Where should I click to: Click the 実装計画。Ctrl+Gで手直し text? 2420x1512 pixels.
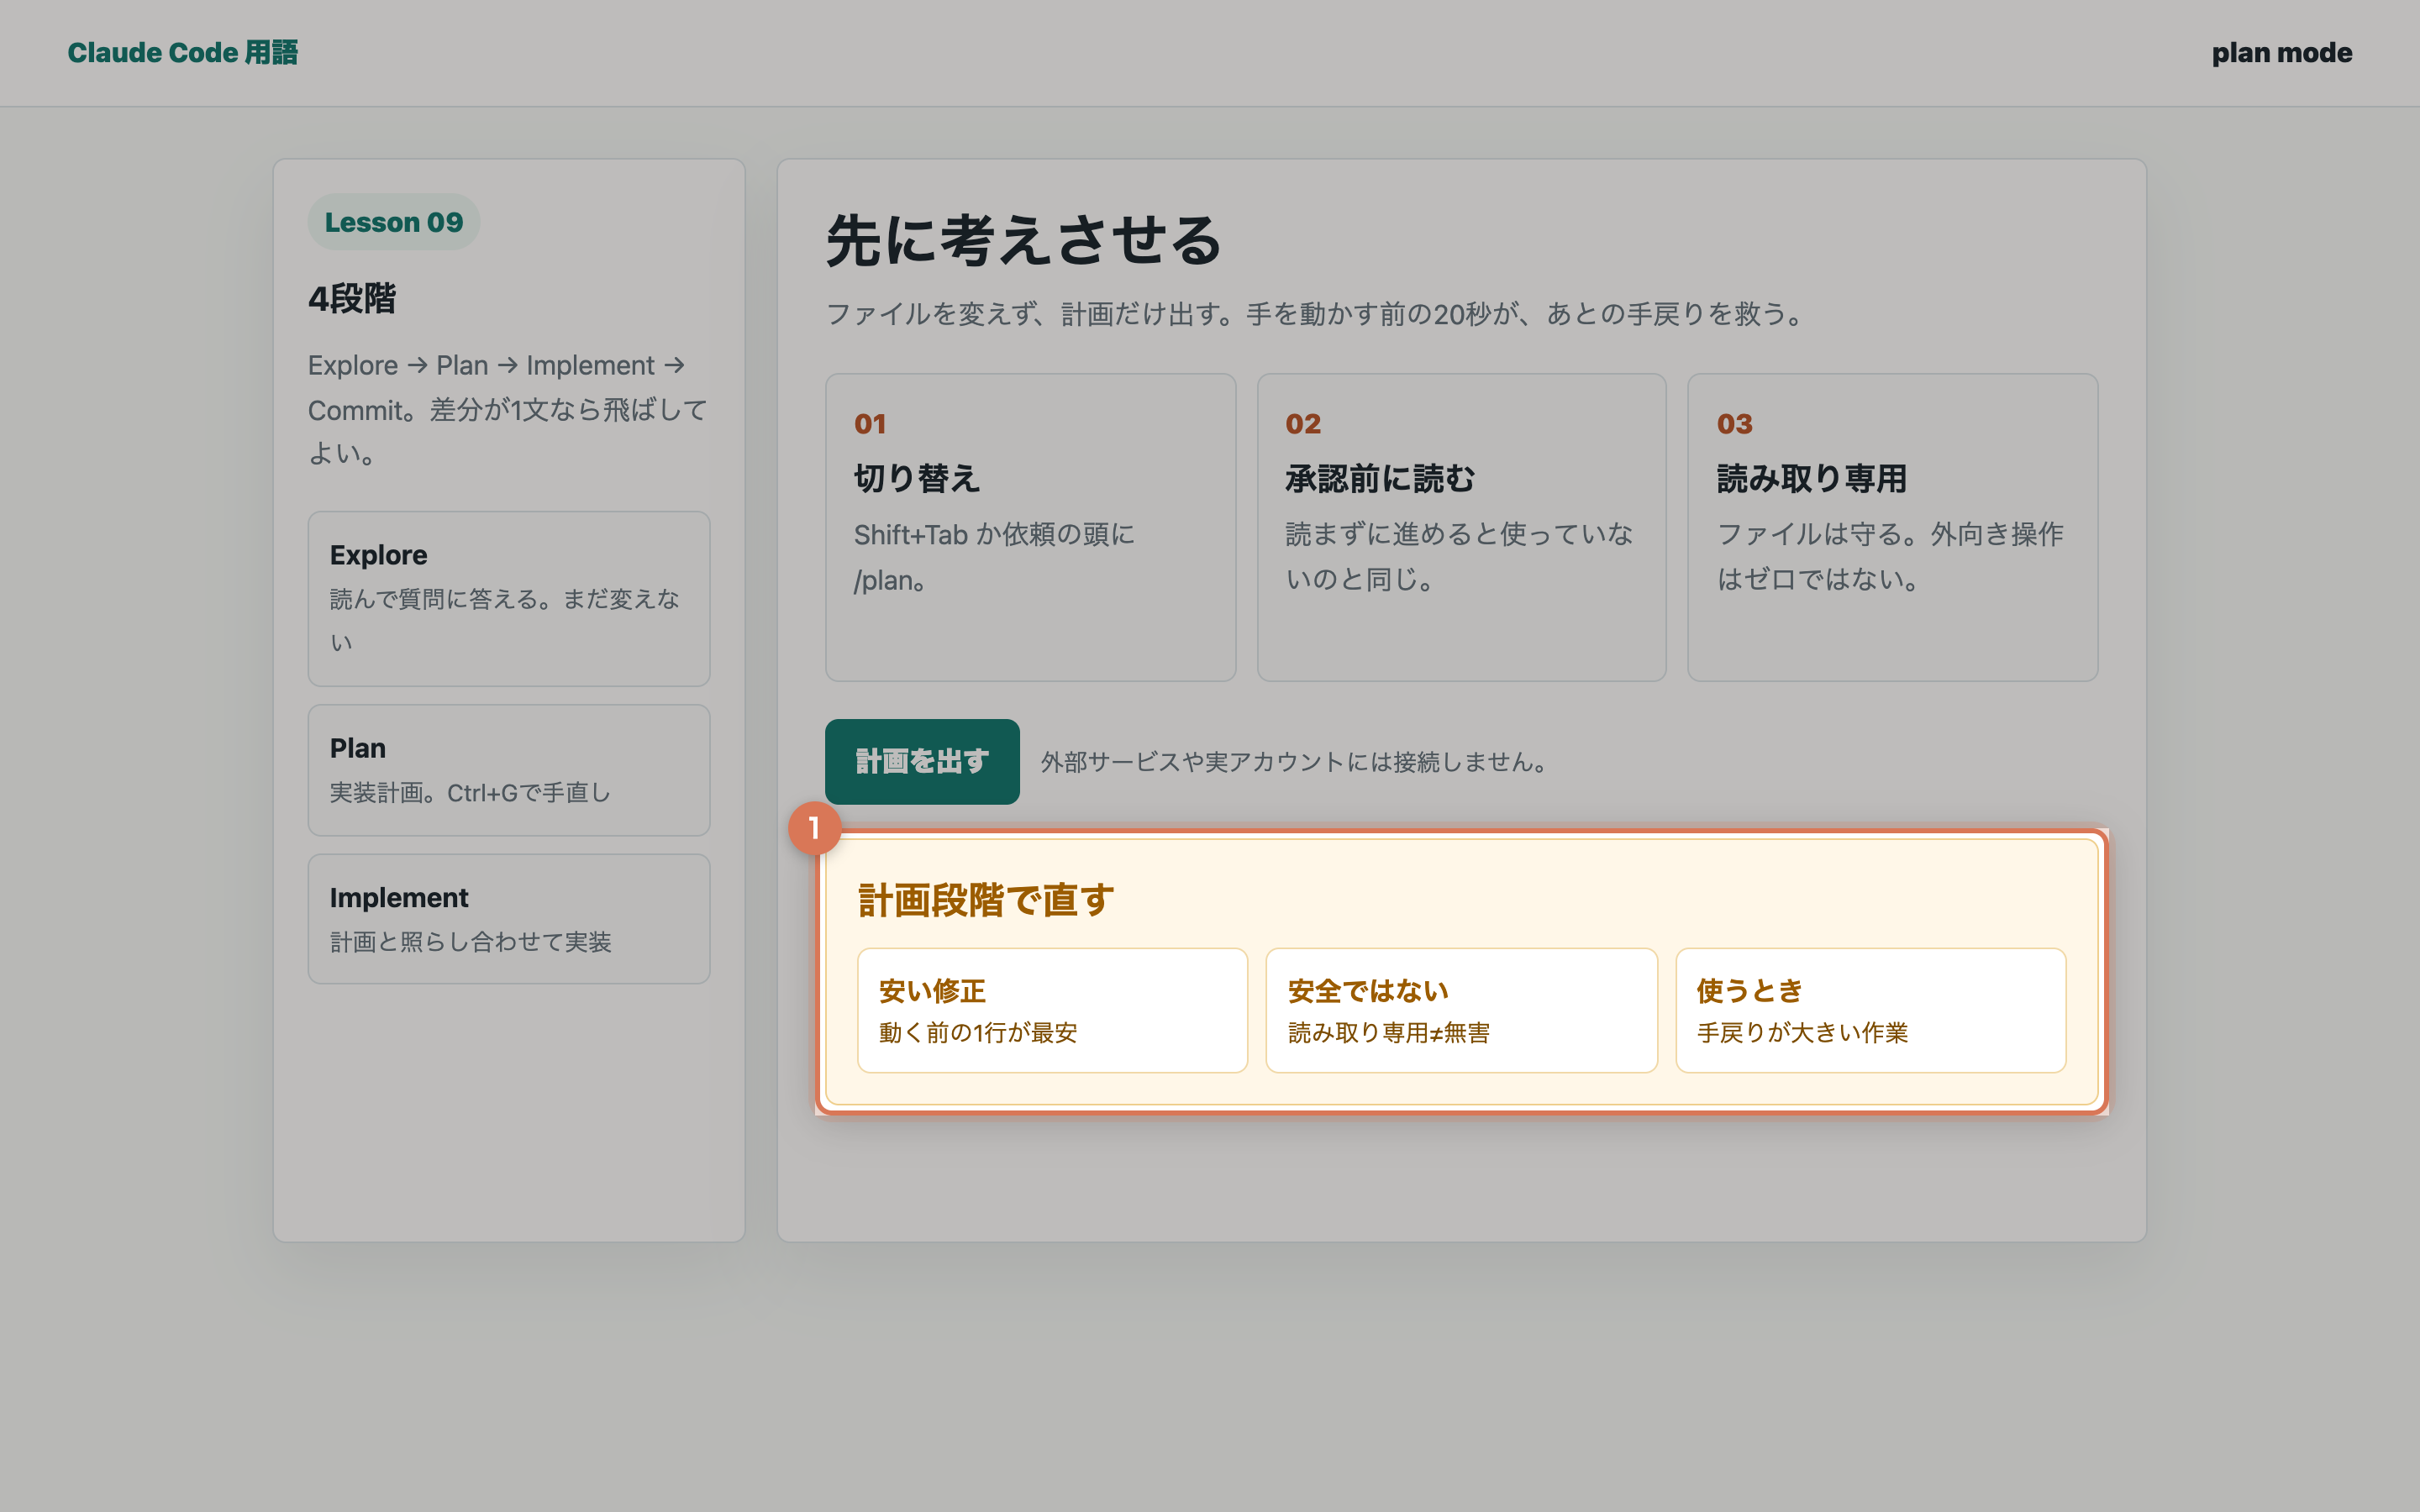[470, 792]
